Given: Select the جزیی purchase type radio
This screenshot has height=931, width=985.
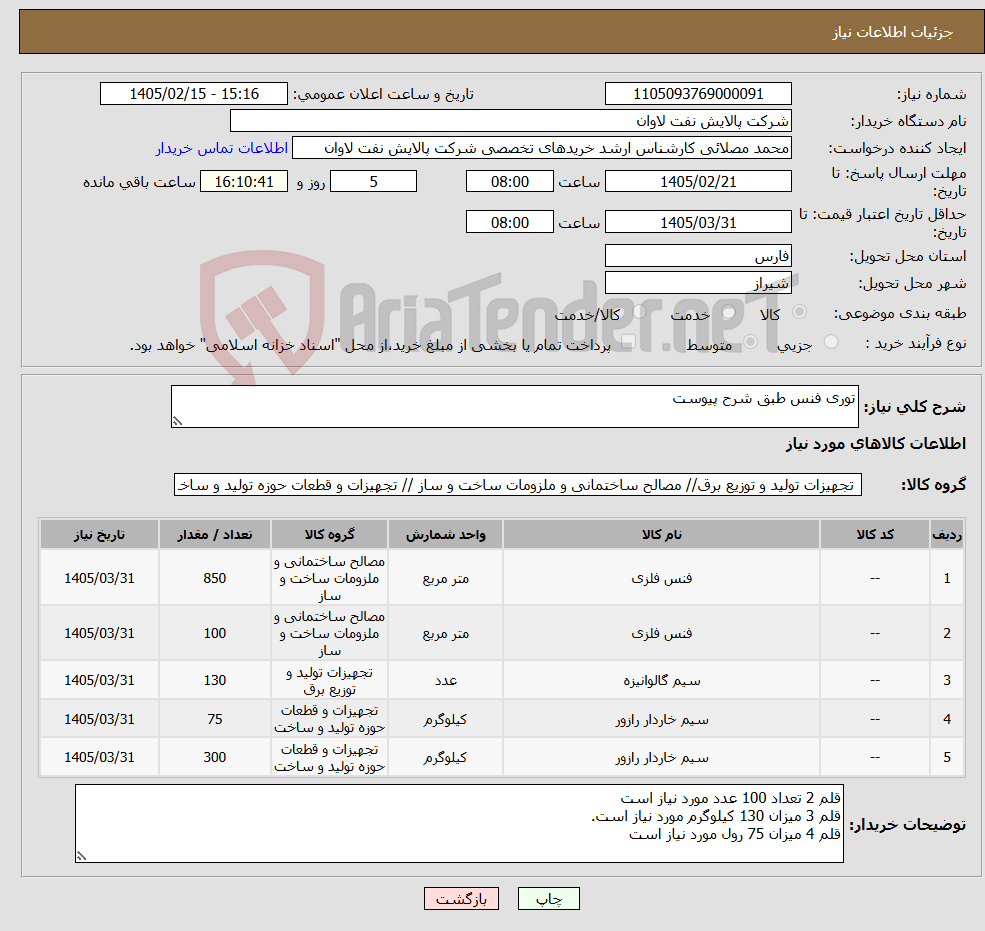Looking at the screenshot, I should coord(831,342).
